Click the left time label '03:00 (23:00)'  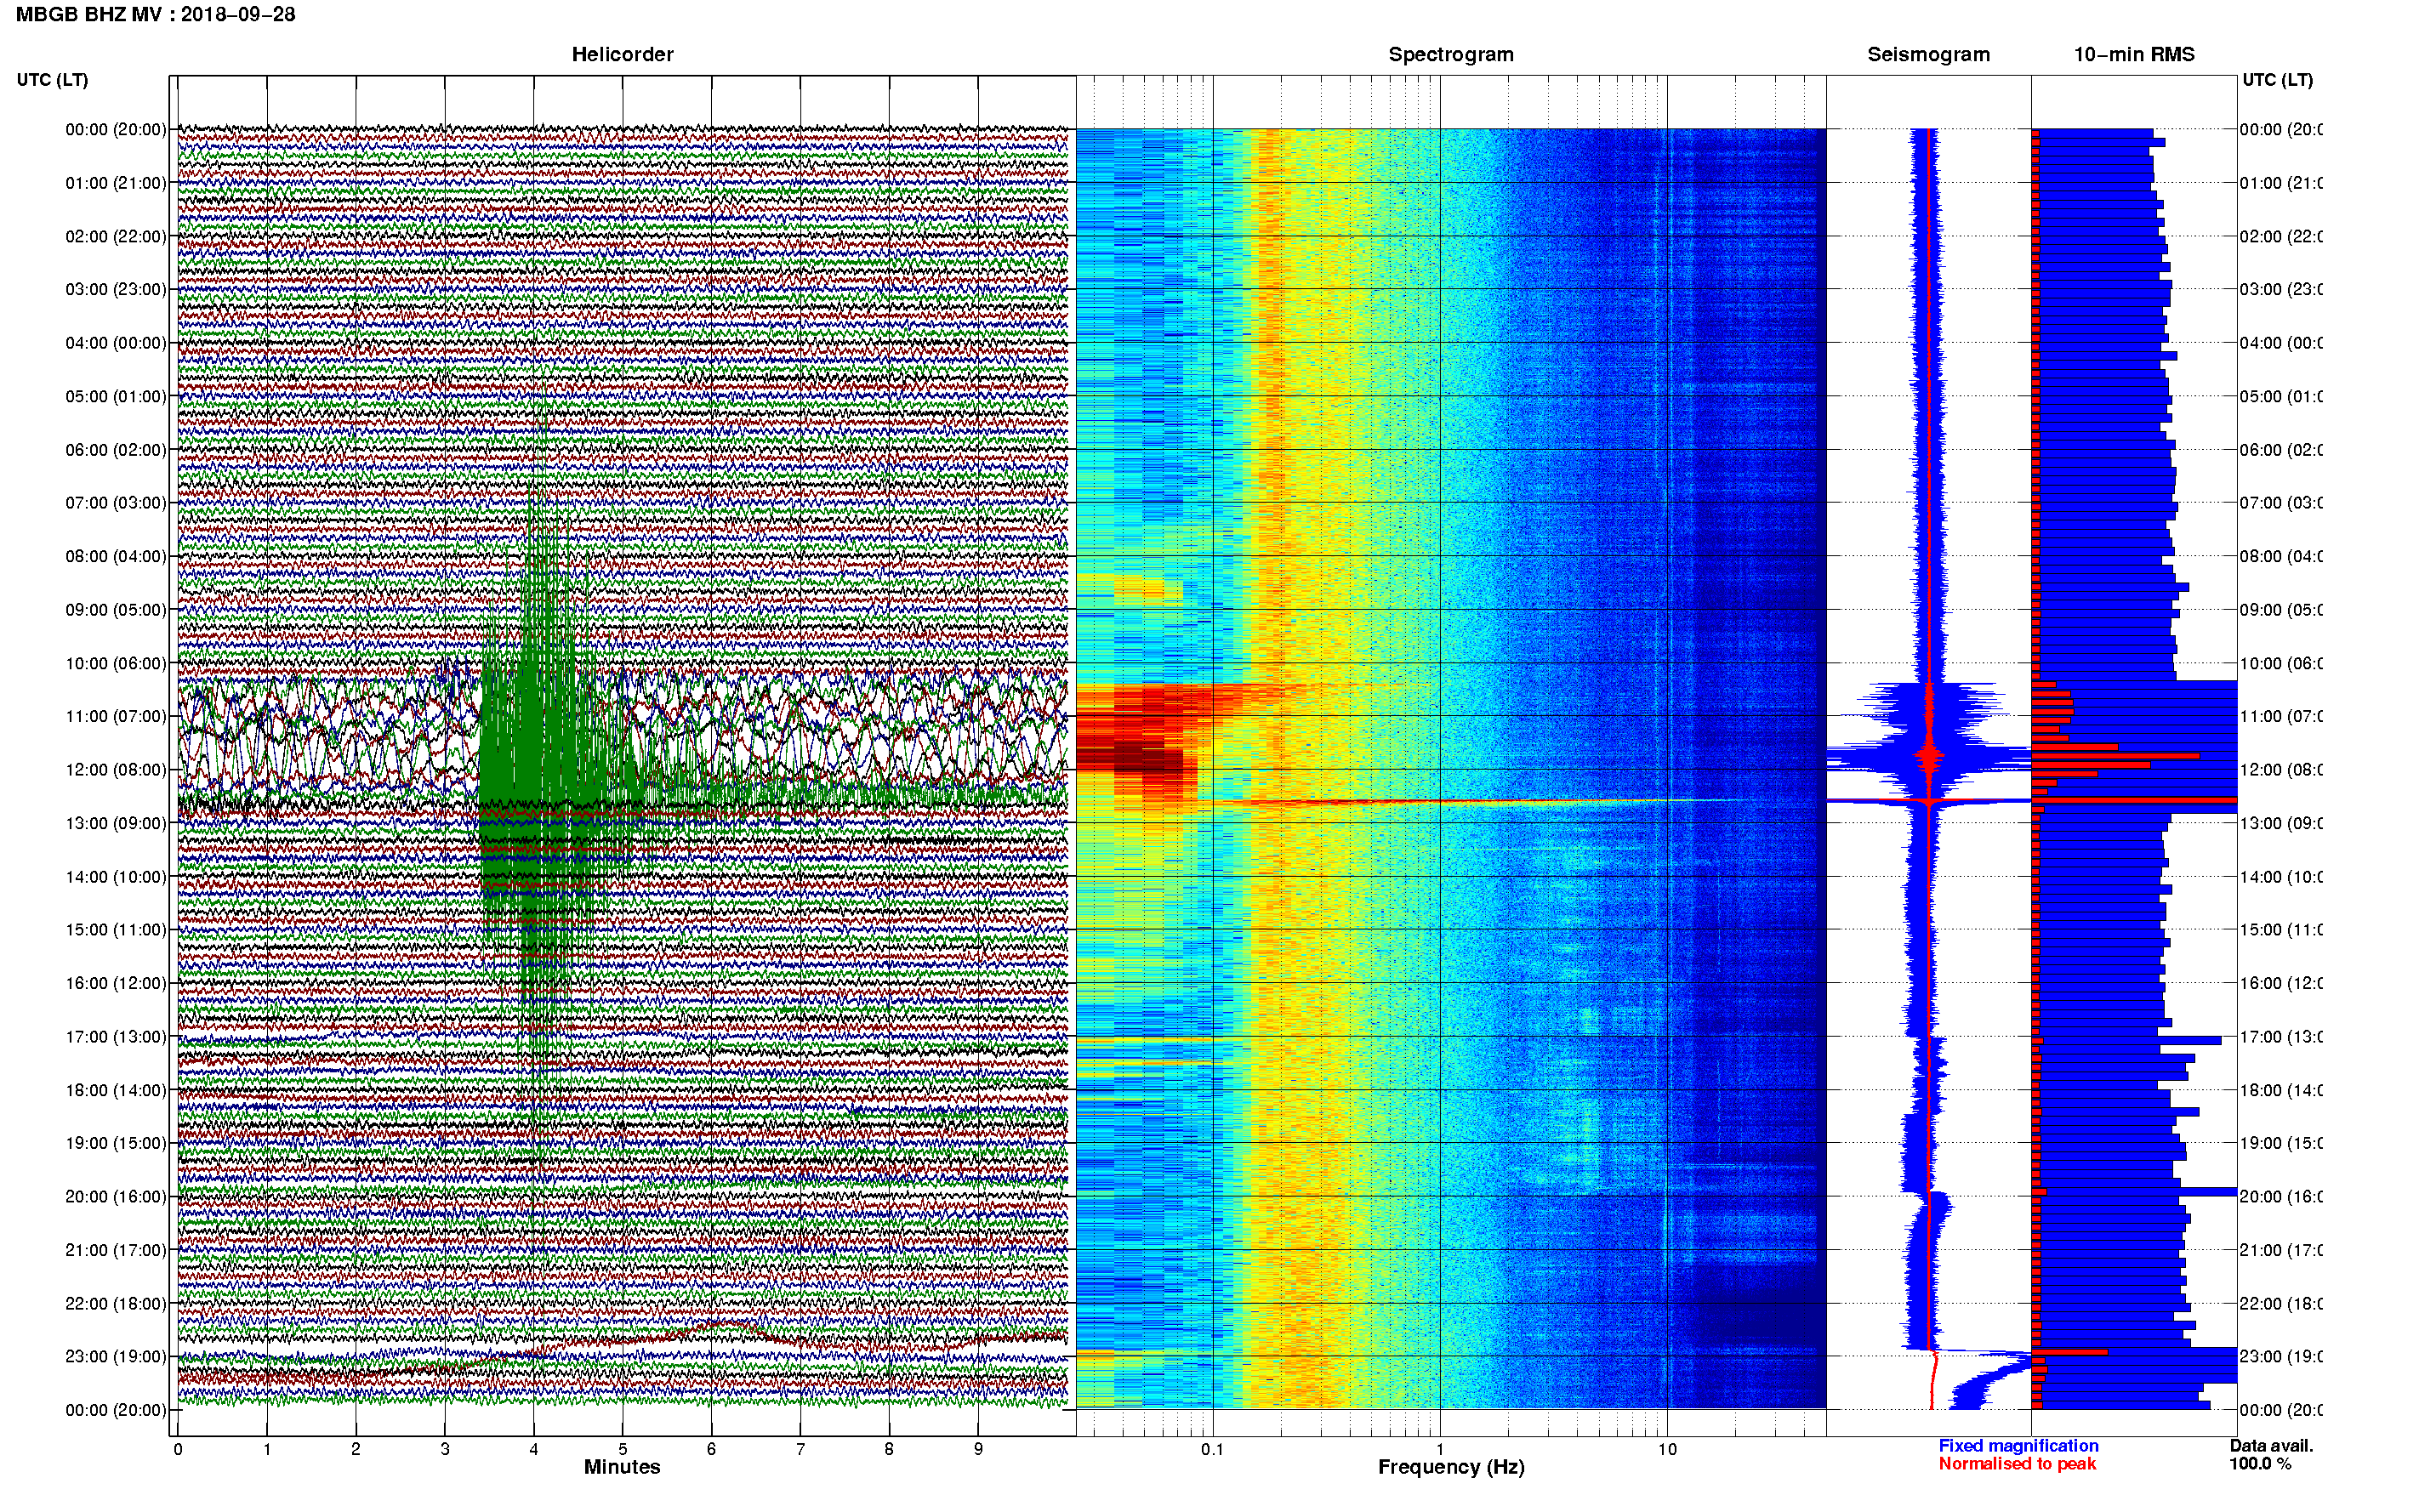click(116, 289)
